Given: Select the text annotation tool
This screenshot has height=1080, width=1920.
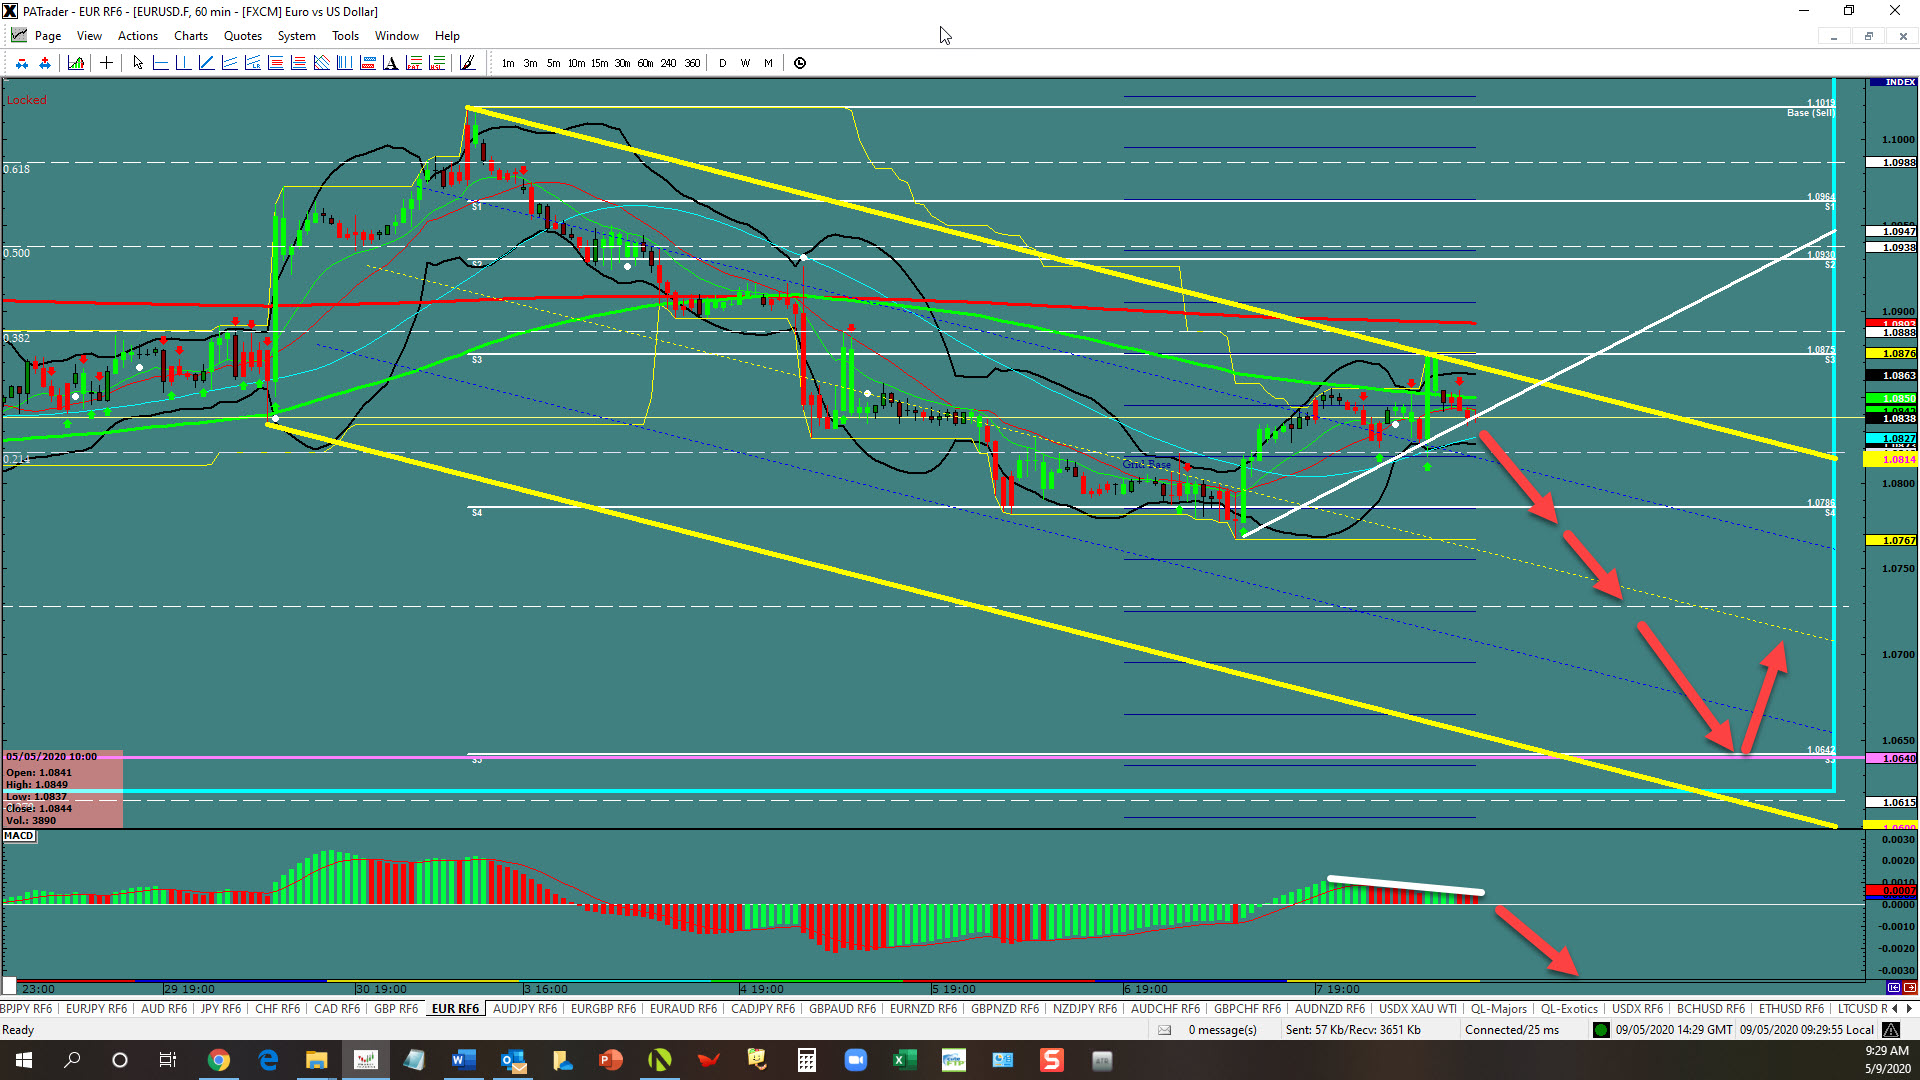Looking at the screenshot, I should point(390,63).
